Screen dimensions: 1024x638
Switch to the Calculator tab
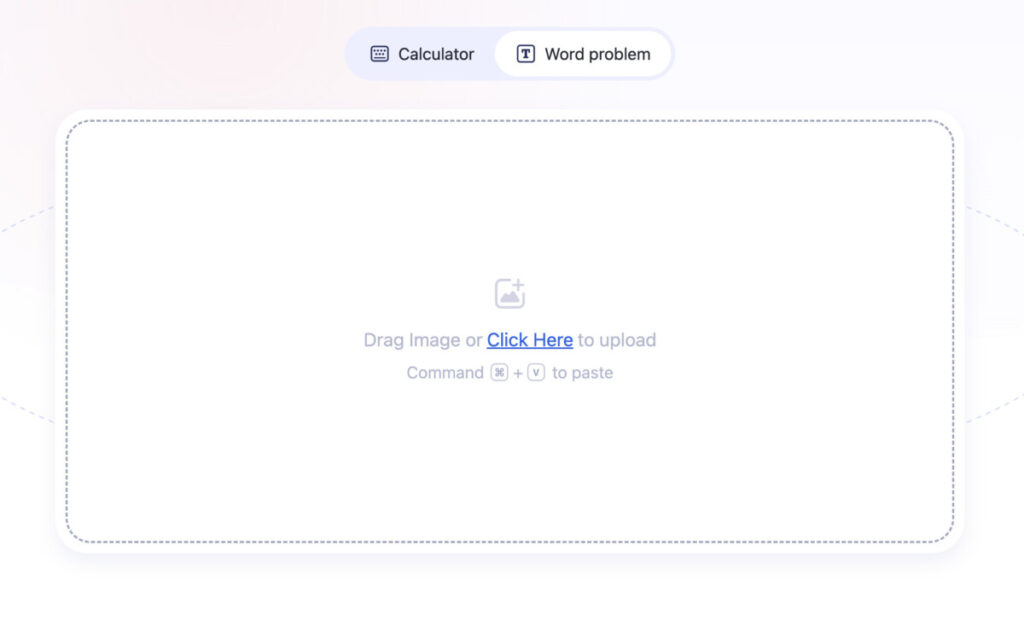[422, 54]
